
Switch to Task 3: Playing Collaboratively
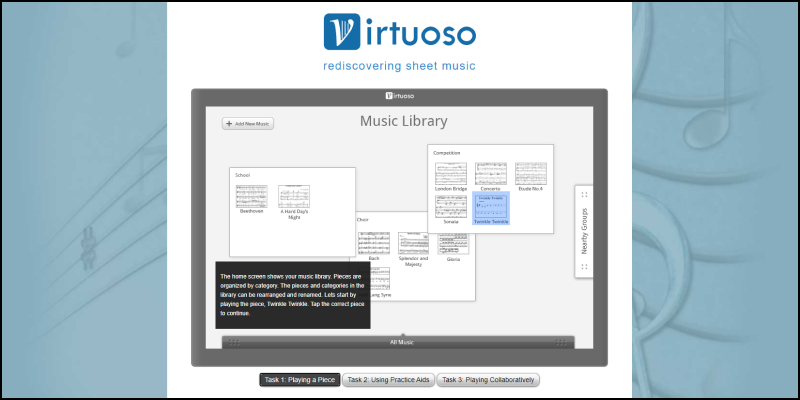488,380
